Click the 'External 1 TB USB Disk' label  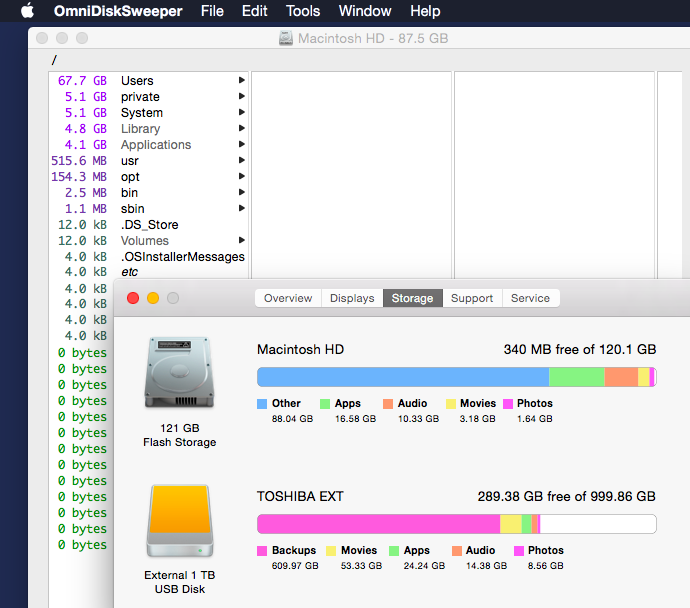(x=180, y=582)
